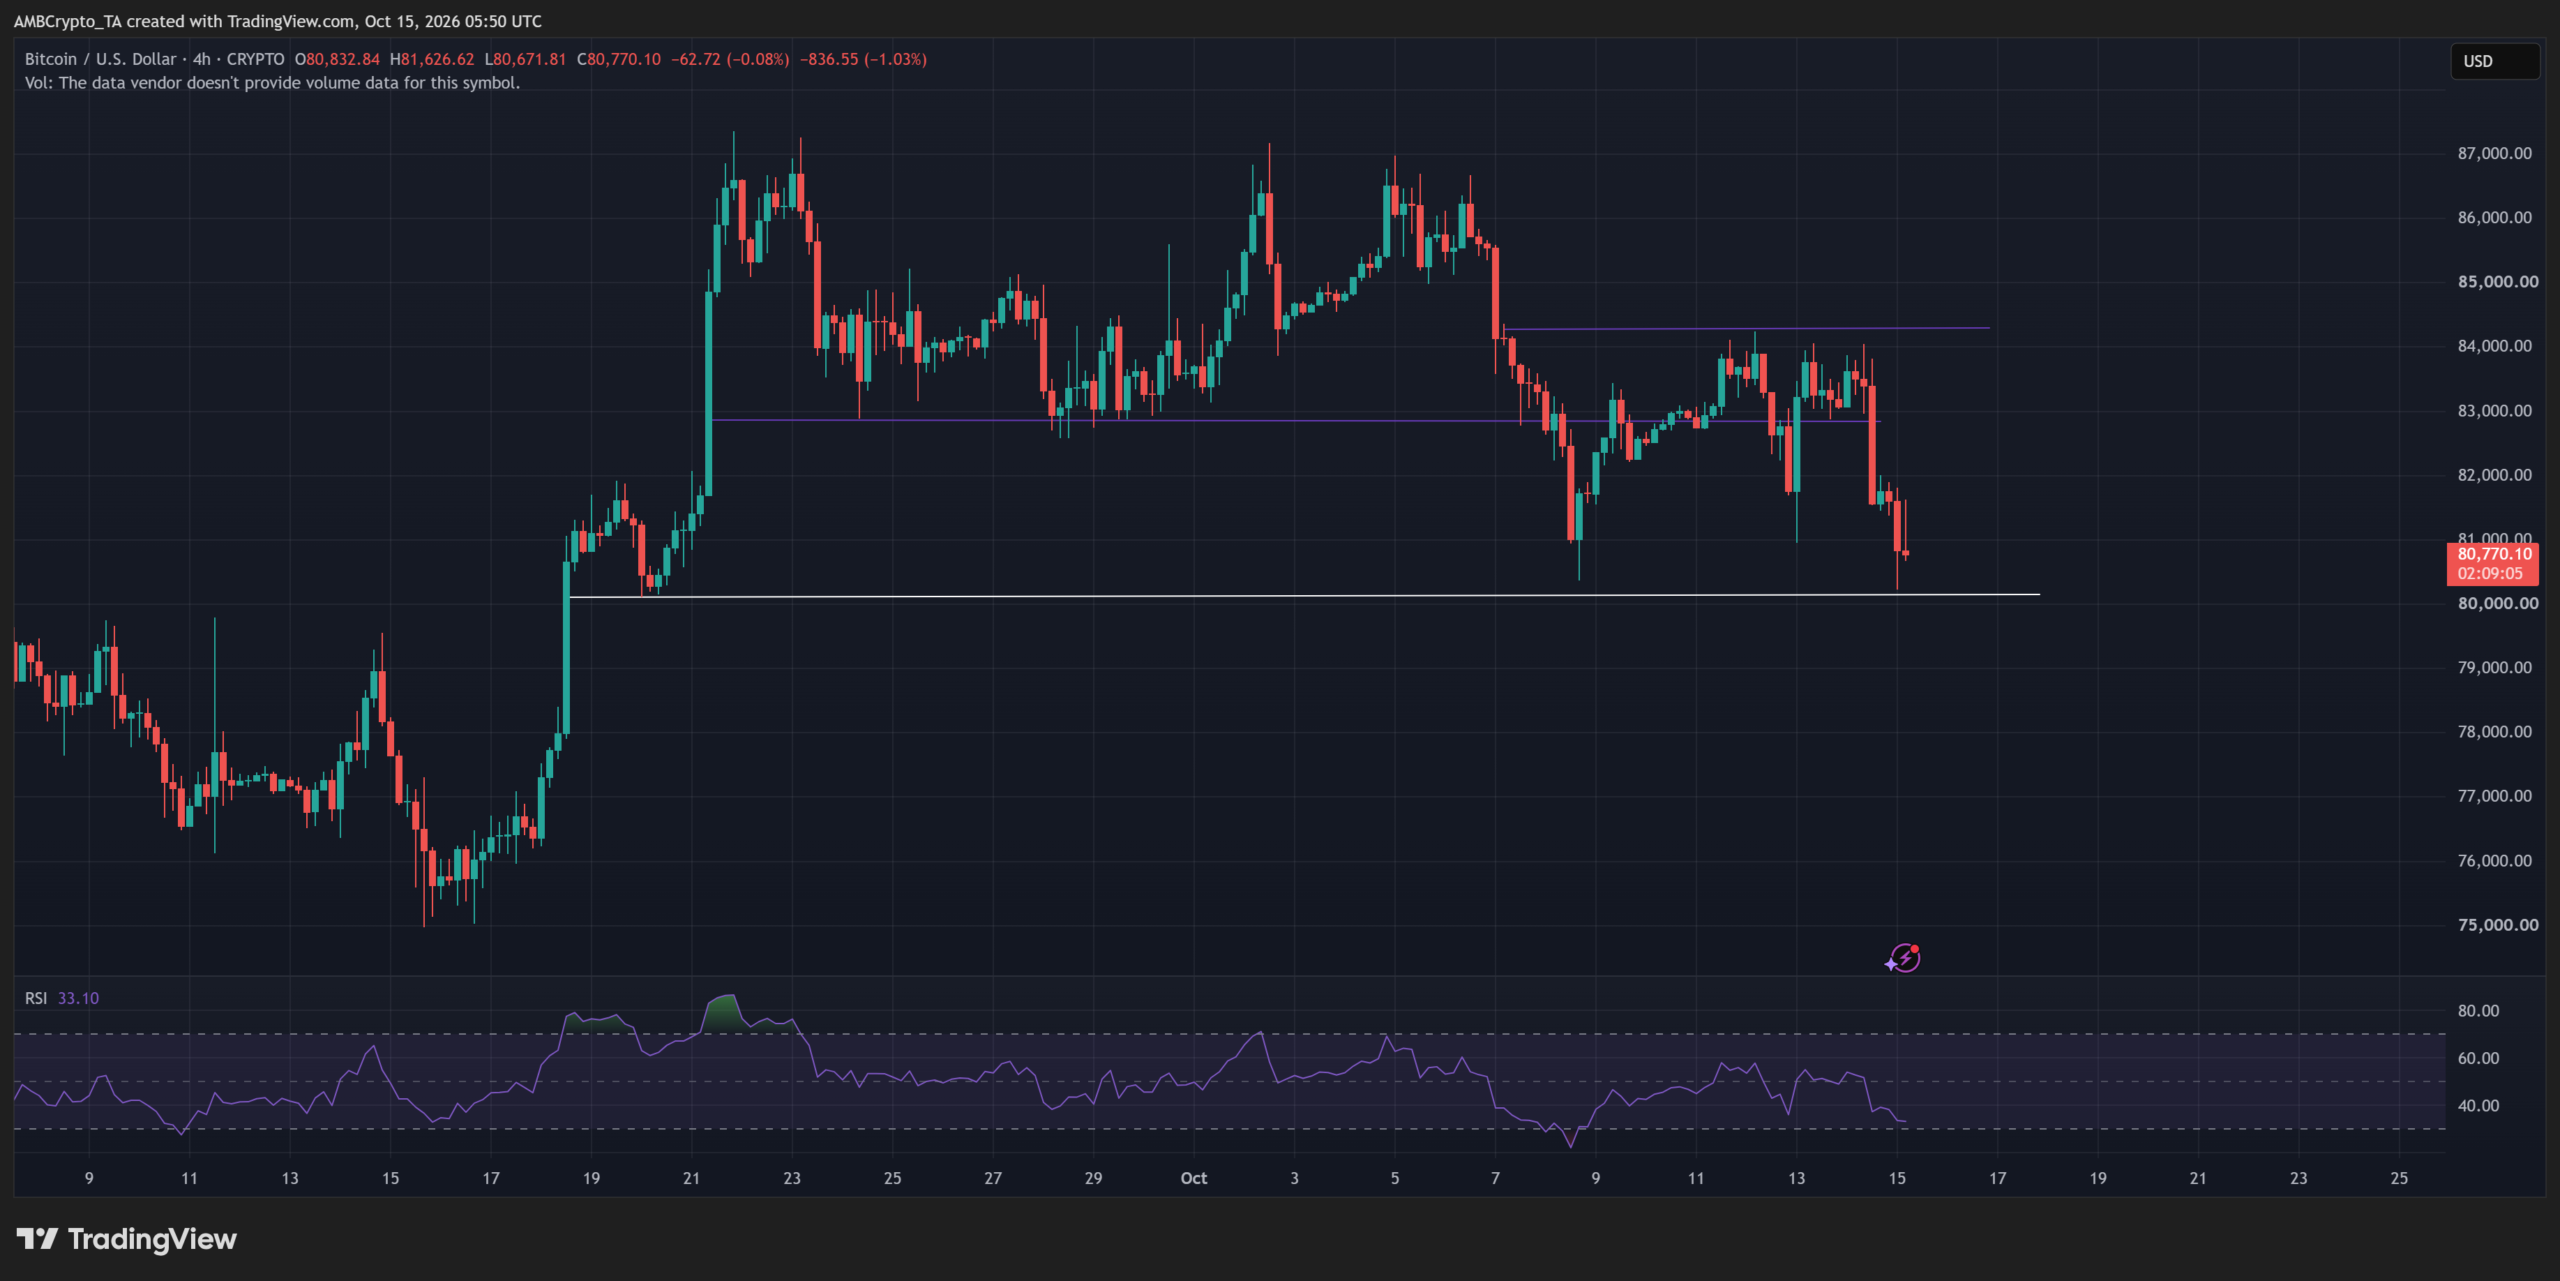Viewport: 2560px width, 1281px height.
Task: Click the 80.00 RSI axis label
Action: [2478, 1011]
